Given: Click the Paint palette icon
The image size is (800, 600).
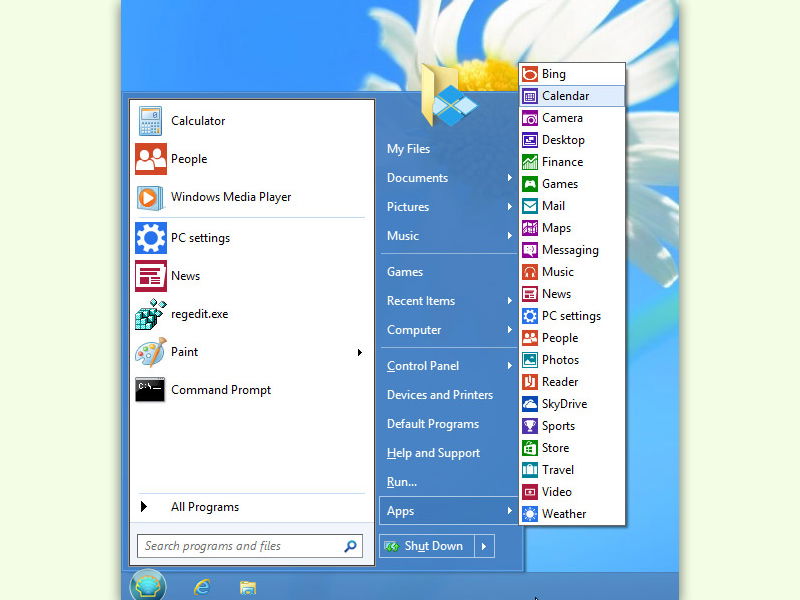Looking at the screenshot, I should pos(151,352).
